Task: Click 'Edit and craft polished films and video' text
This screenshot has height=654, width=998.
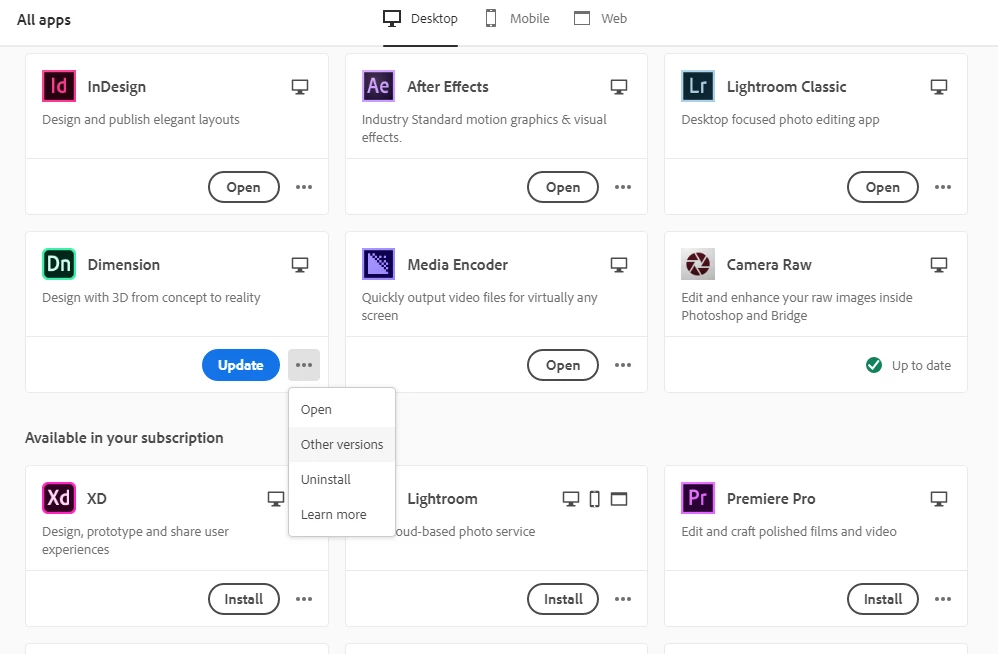Action: tap(789, 532)
